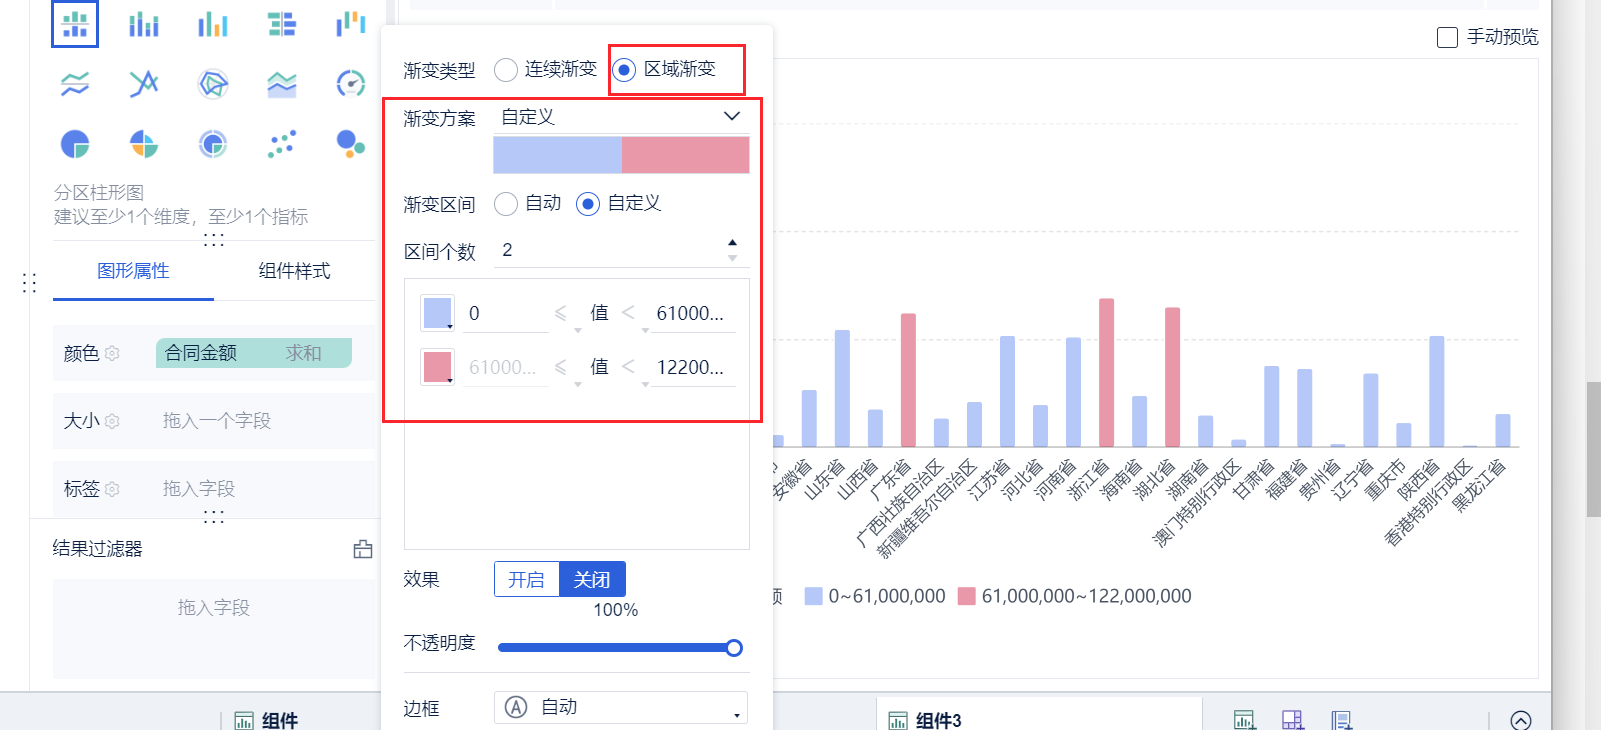Image resolution: width=1601 pixels, height=730 pixels.
Task: Decrease 区间个数 with the down arrow
Action: [733, 258]
